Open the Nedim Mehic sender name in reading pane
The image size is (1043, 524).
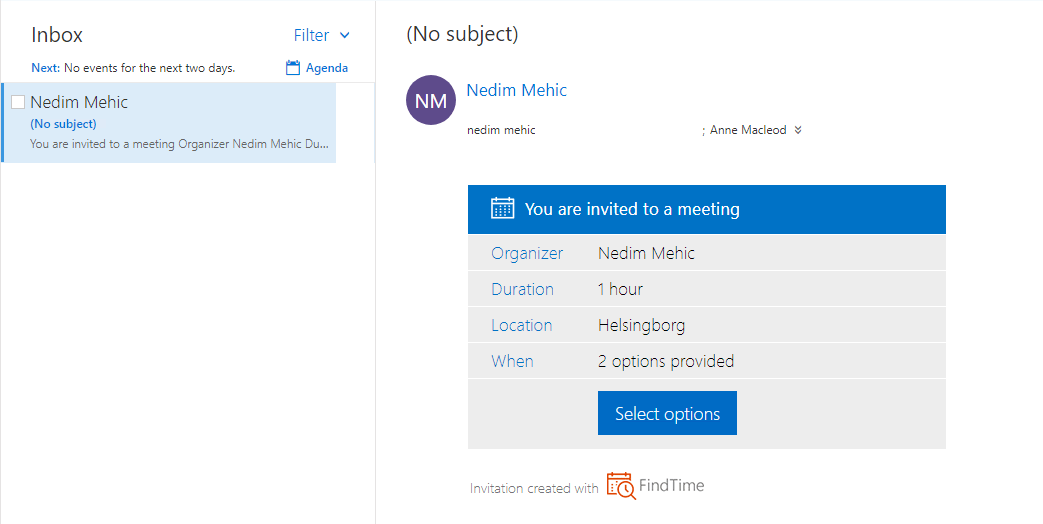[x=516, y=90]
